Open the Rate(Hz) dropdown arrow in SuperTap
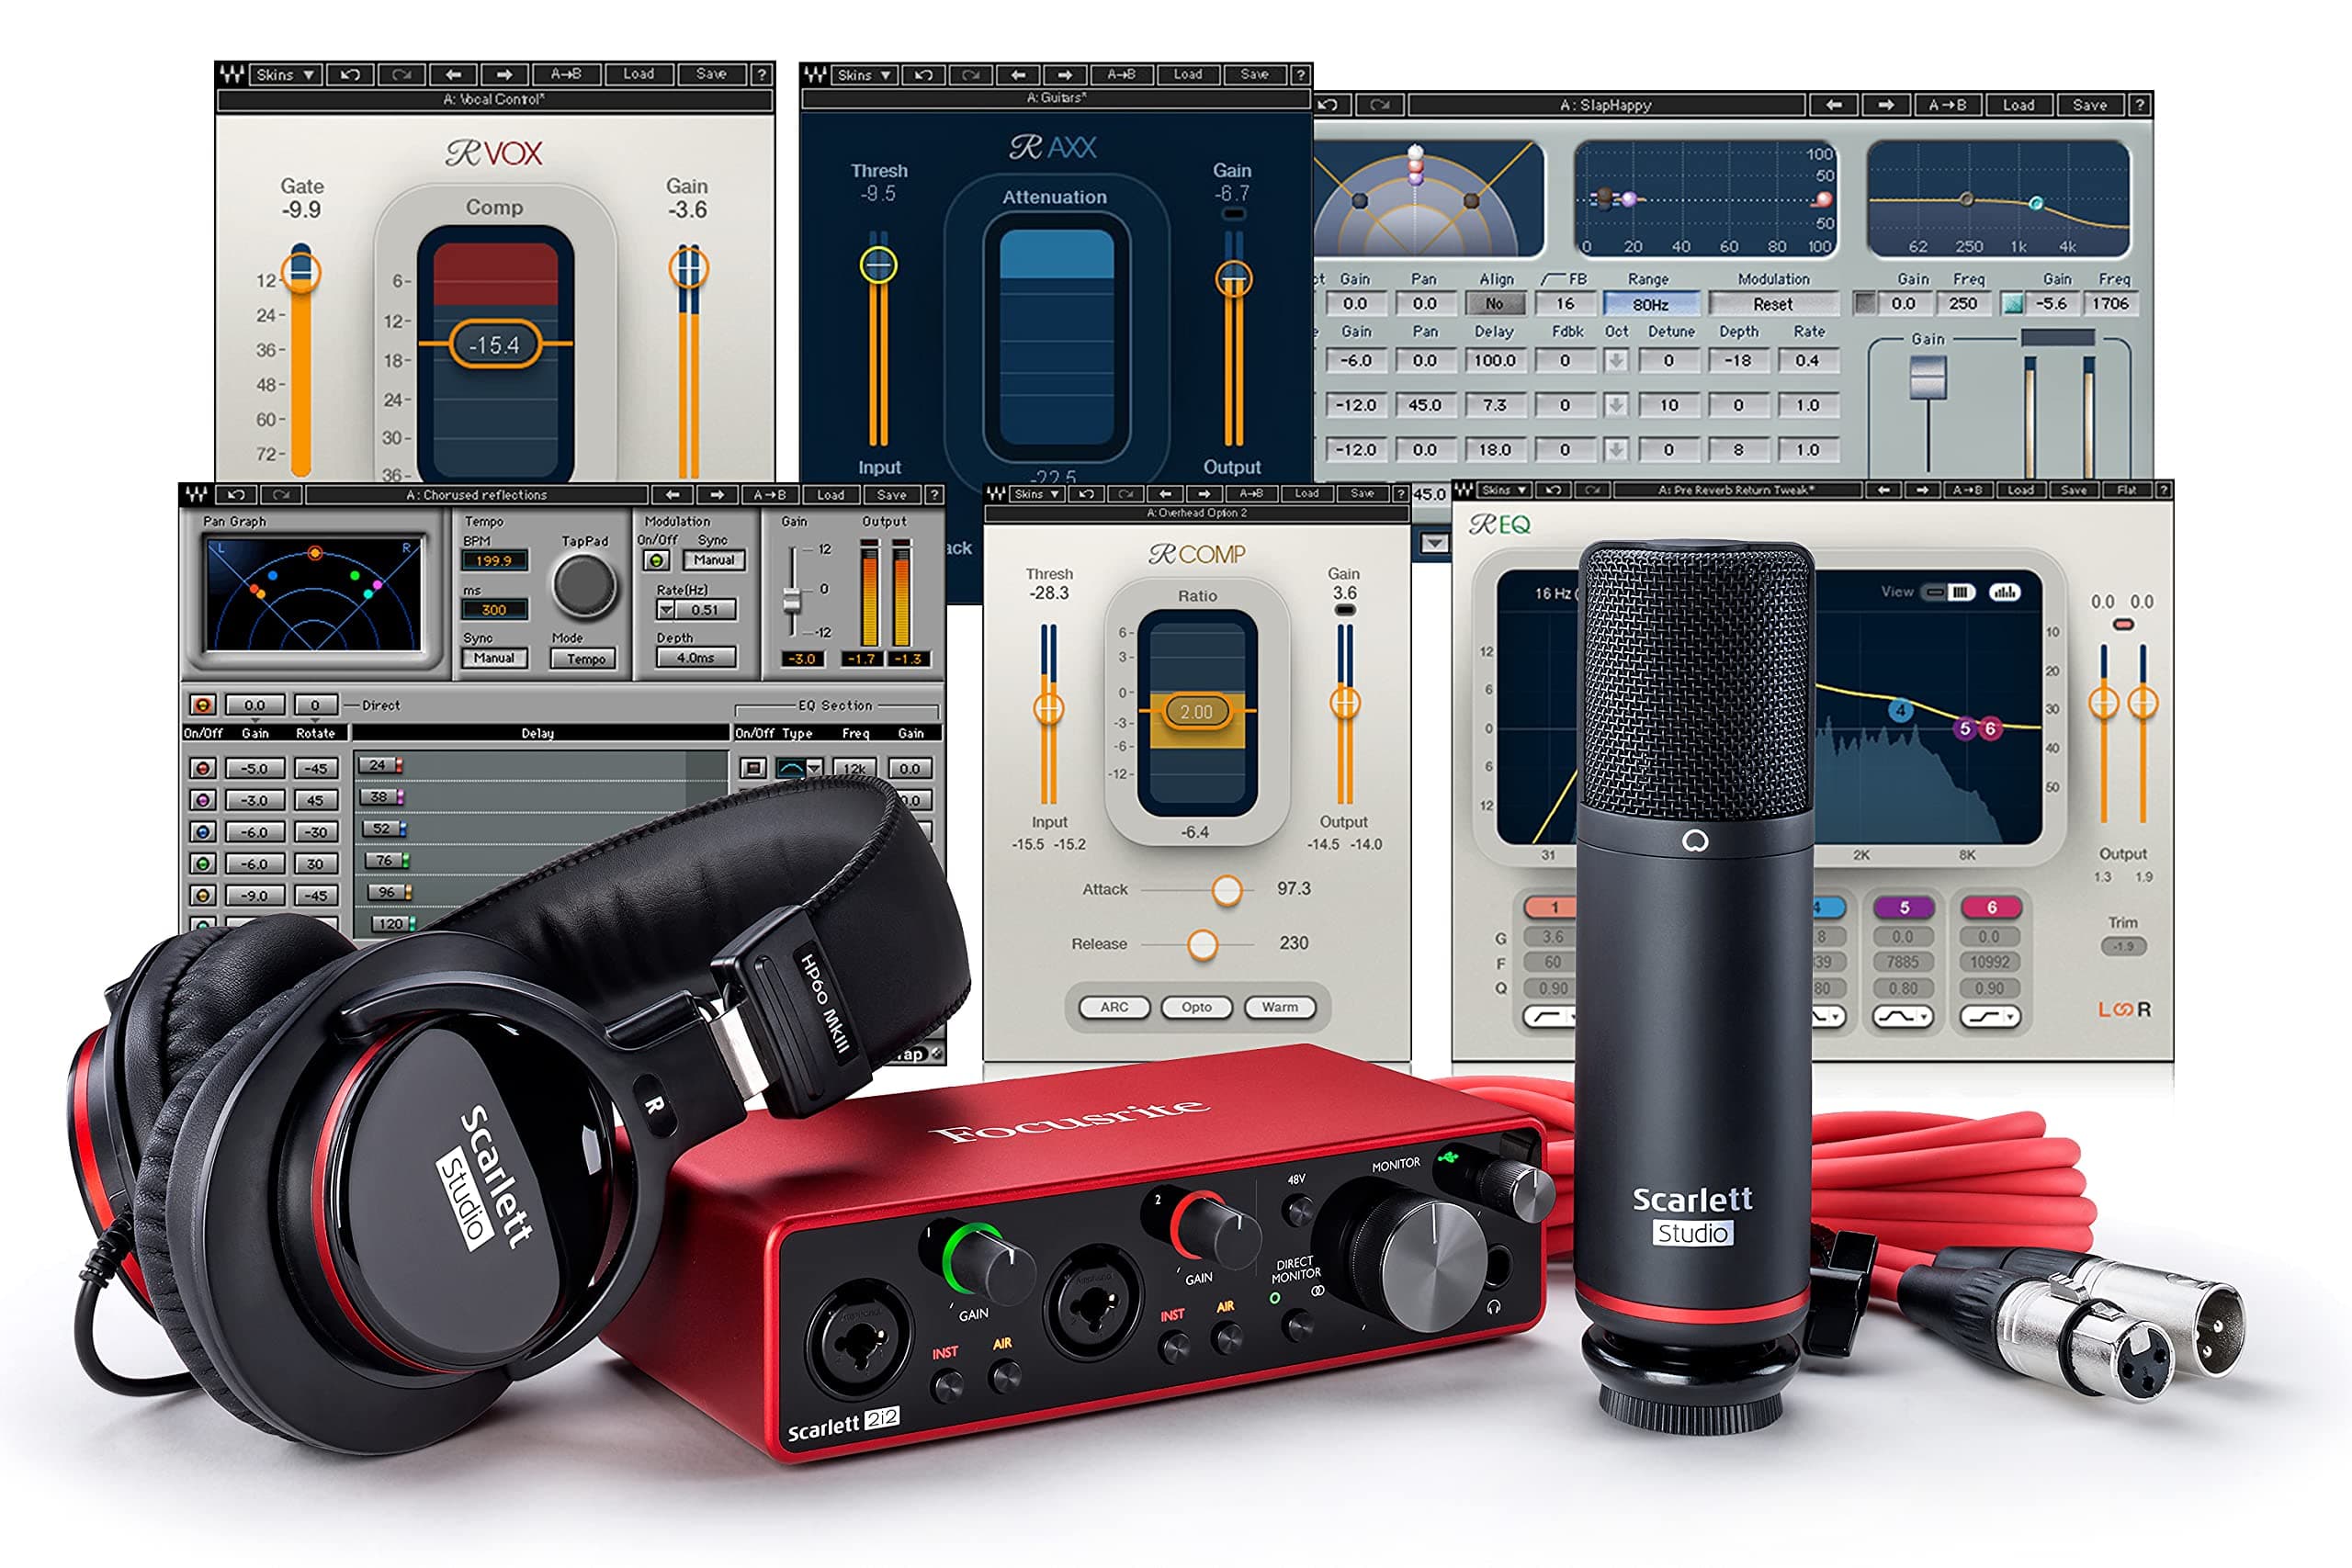 [x=666, y=609]
